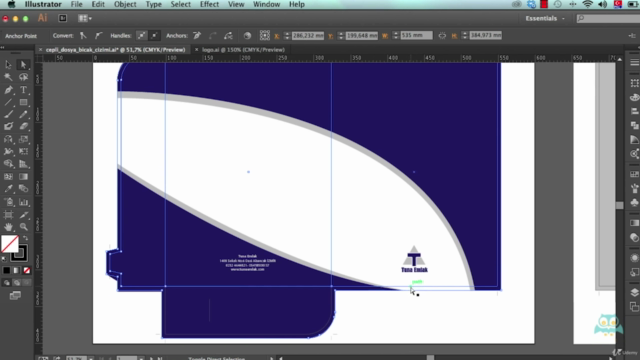Pick the Gradient tool

click(x=23, y=177)
